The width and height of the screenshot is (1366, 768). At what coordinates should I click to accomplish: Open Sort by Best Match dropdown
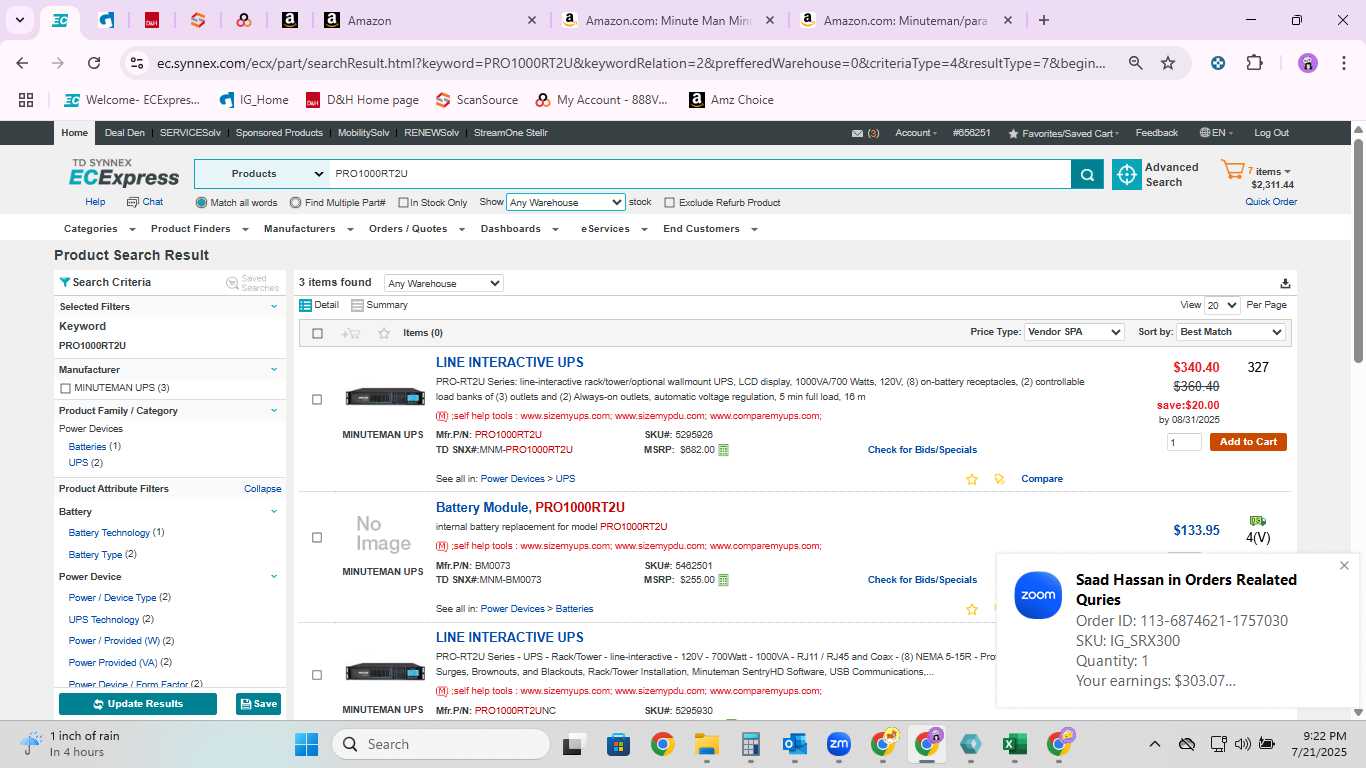(1231, 332)
